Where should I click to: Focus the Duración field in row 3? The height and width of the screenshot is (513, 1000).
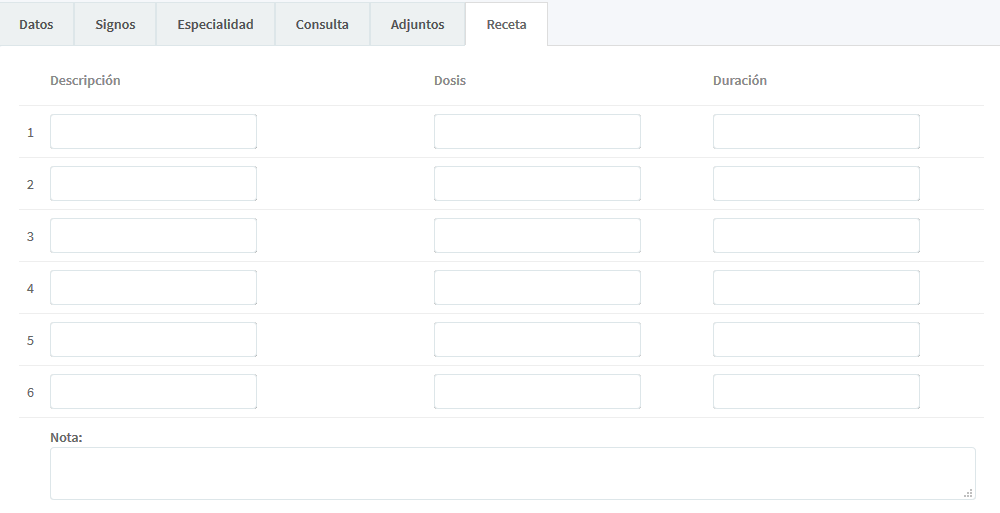pyautogui.click(x=816, y=236)
